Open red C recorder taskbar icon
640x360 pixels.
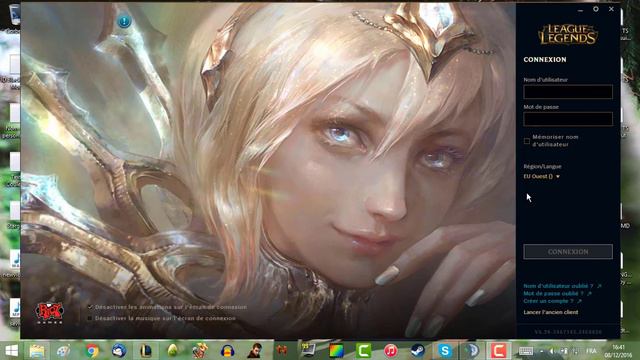coord(498,351)
